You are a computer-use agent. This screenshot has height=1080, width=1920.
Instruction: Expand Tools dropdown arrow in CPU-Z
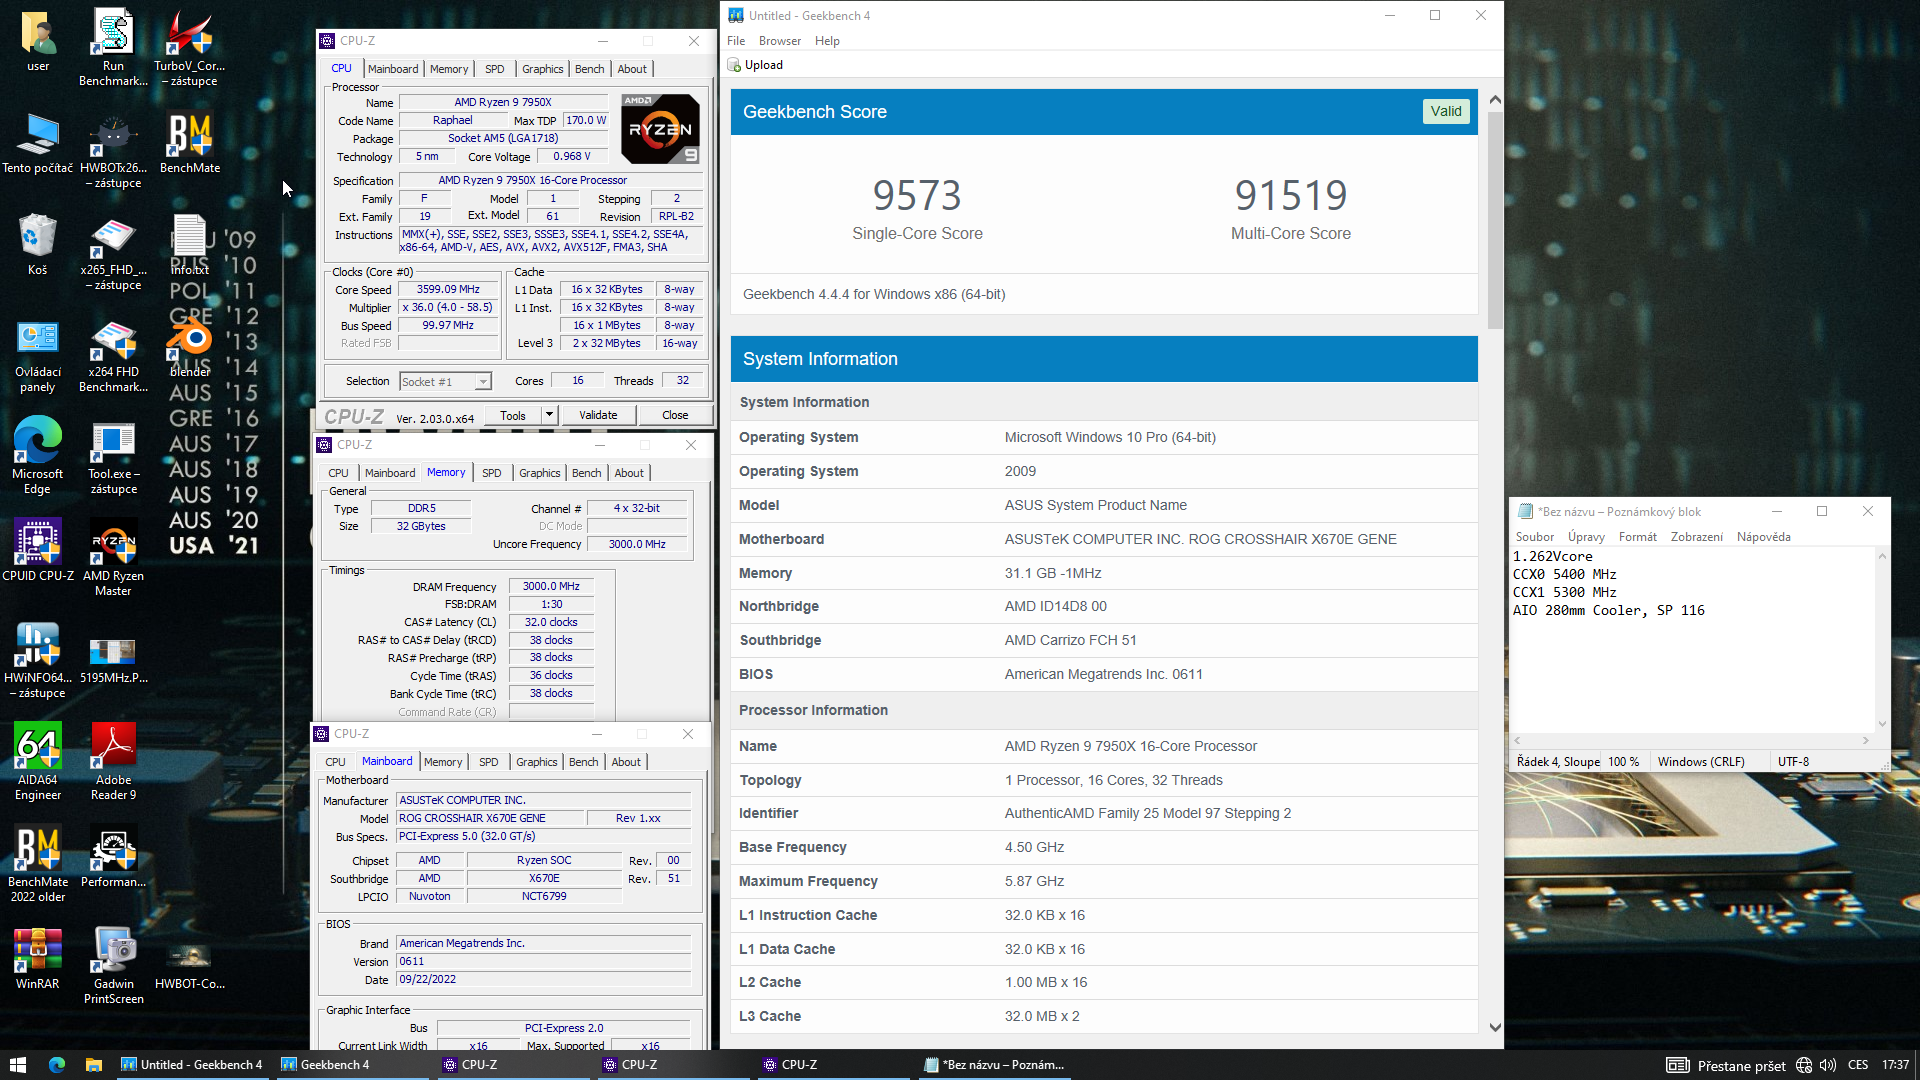point(549,415)
